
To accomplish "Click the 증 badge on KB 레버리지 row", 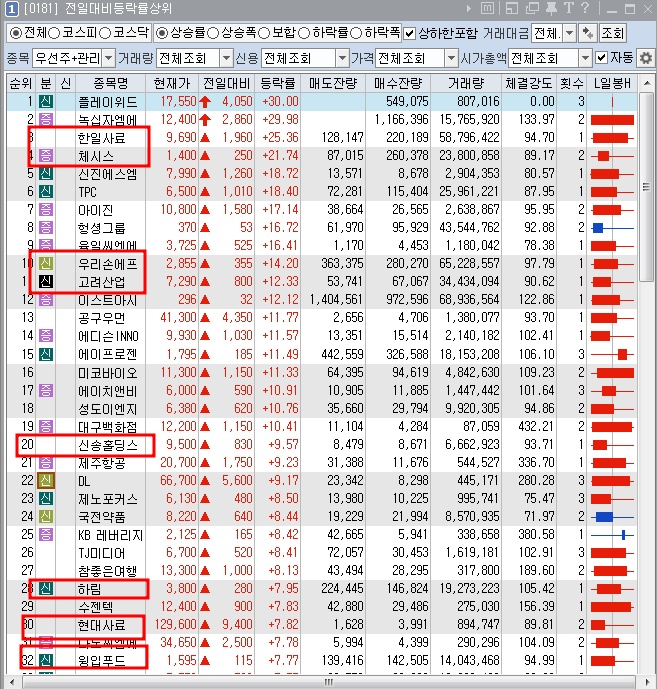I will (x=46, y=535).
